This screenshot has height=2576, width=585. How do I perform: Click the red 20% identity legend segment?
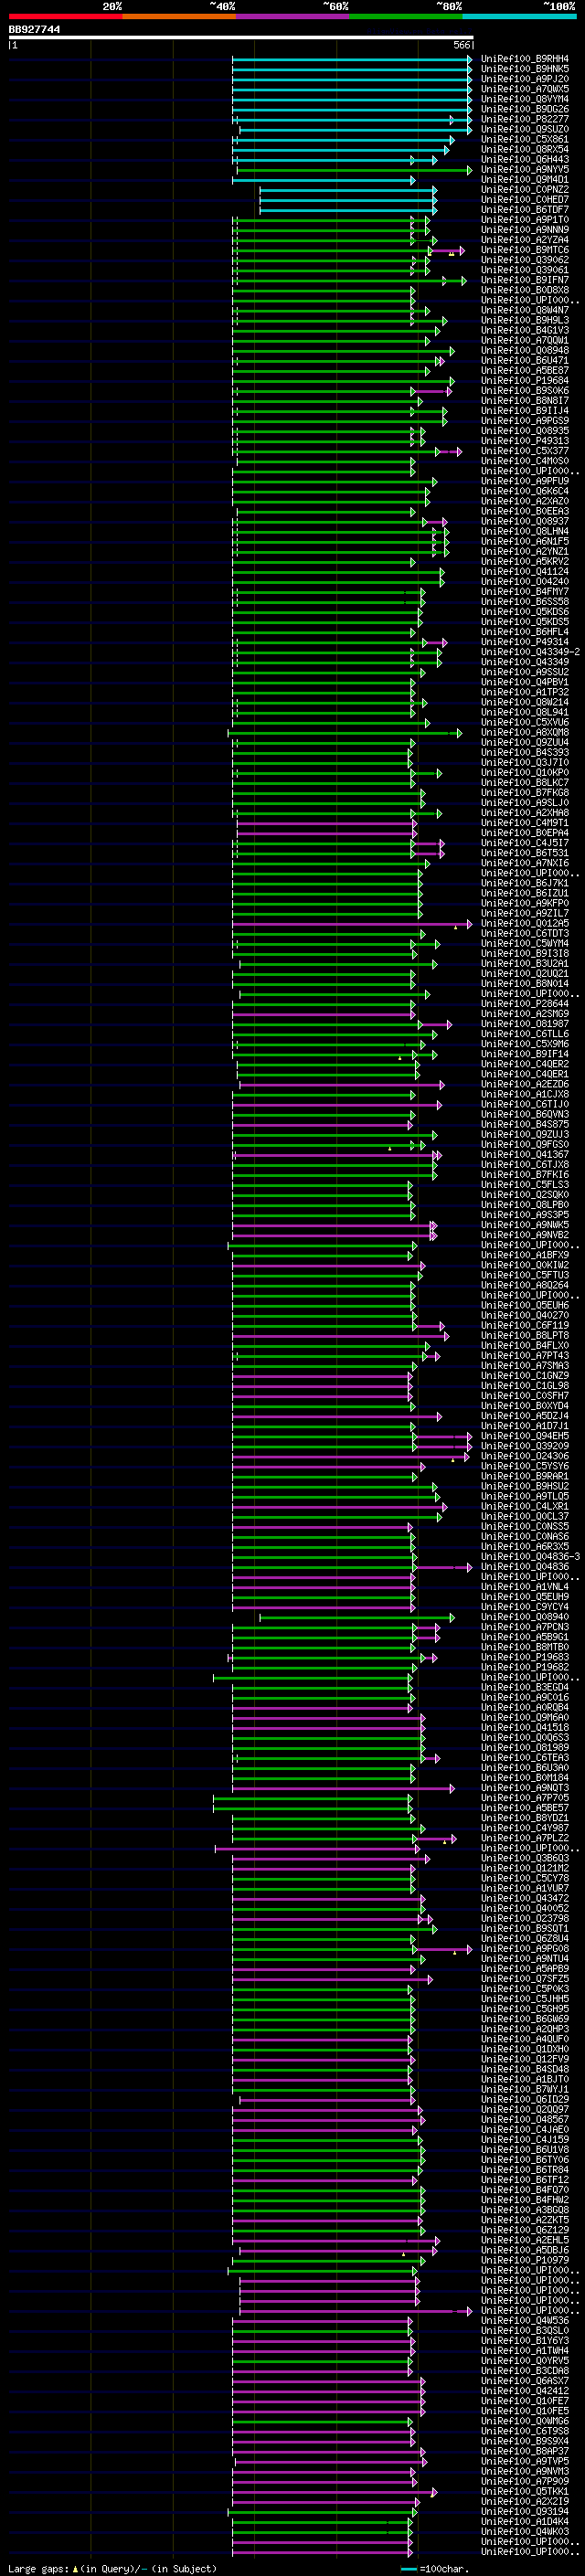[65, 16]
